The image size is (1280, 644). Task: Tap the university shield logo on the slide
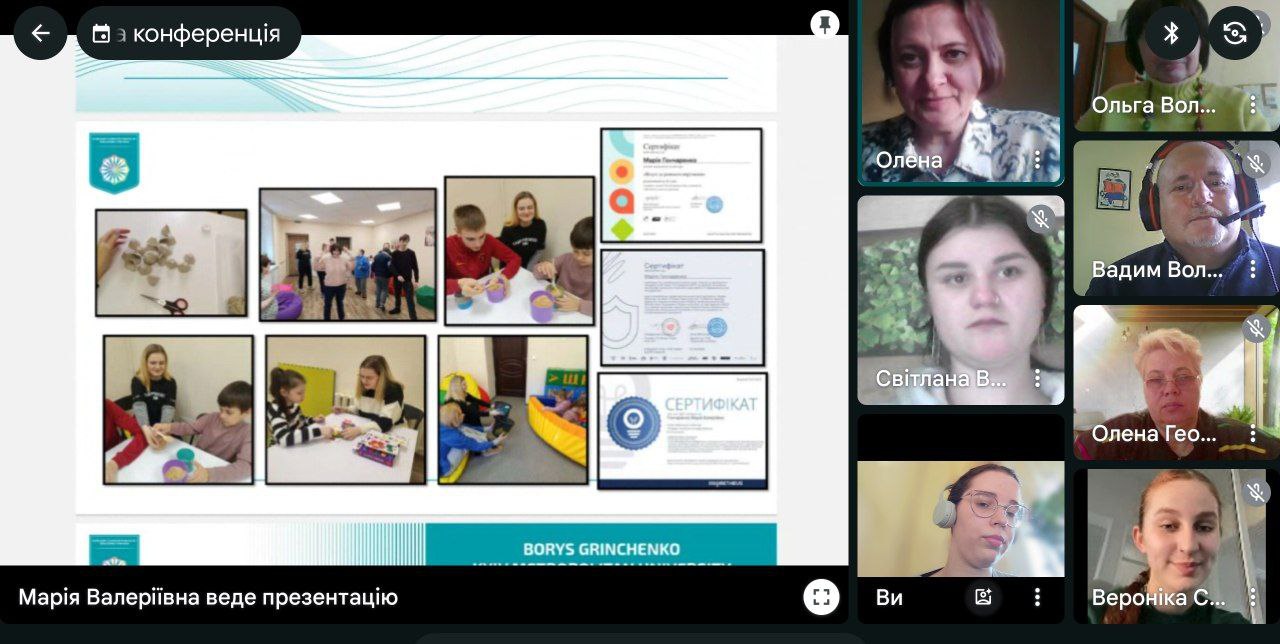pos(114,162)
